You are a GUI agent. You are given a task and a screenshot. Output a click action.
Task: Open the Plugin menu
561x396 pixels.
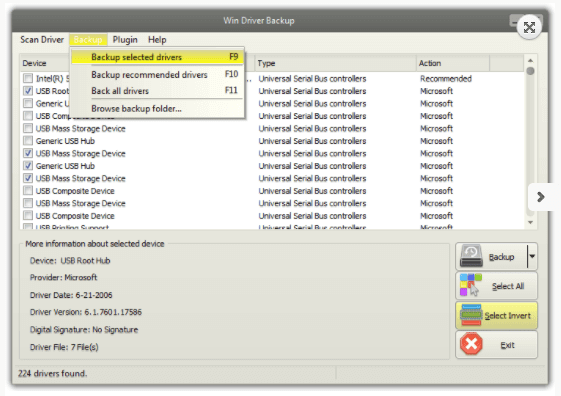click(125, 39)
